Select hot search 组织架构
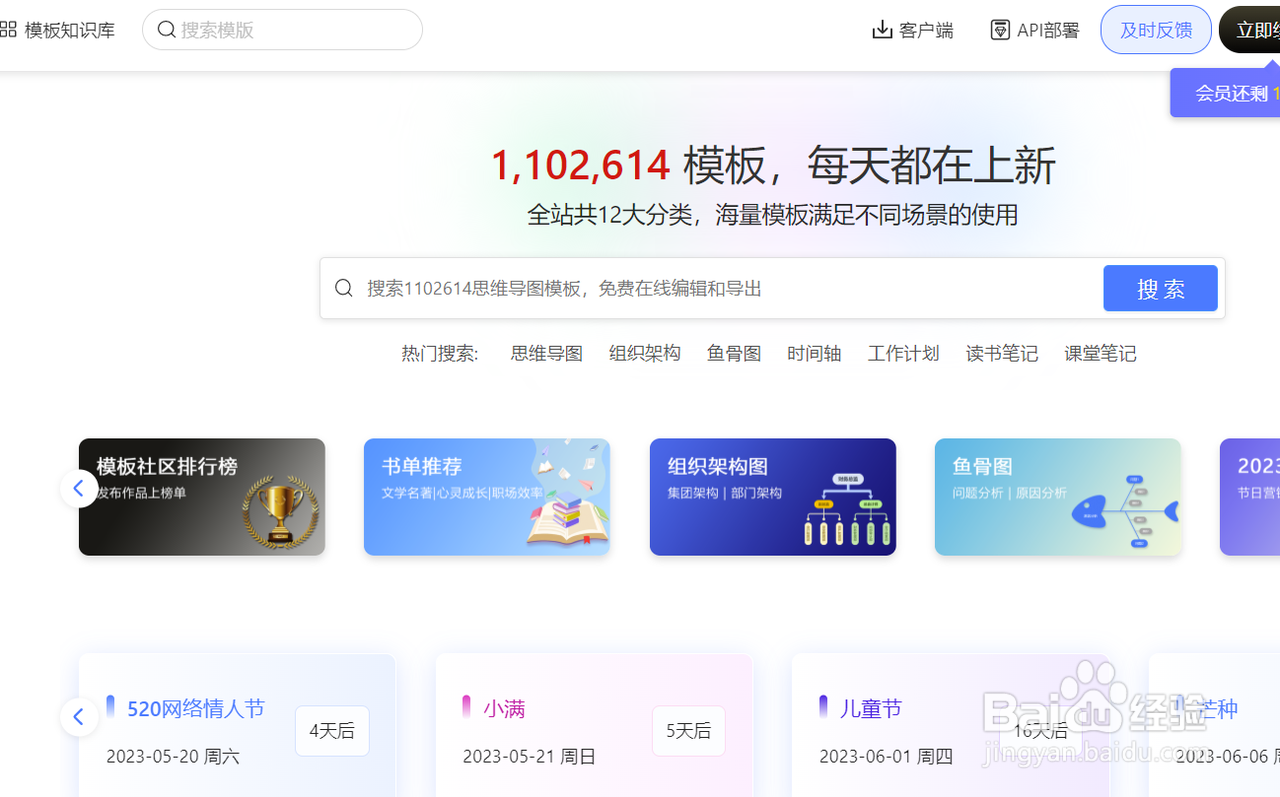Image resolution: width=1280 pixels, height=797 pixels. tap(645, 353)
